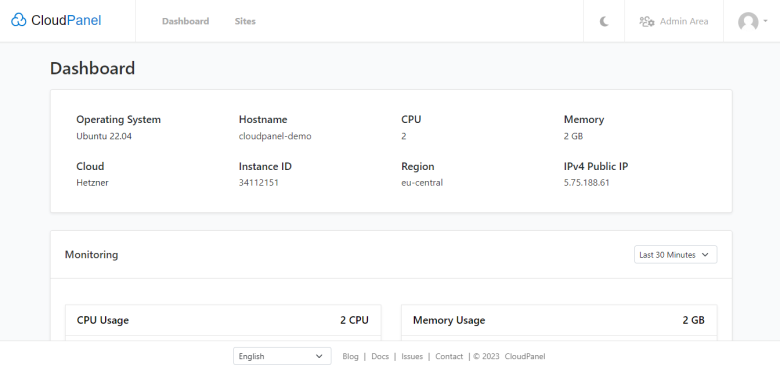Go to the Sites nav item
The image size is (780, 369).
pos(245,21)
